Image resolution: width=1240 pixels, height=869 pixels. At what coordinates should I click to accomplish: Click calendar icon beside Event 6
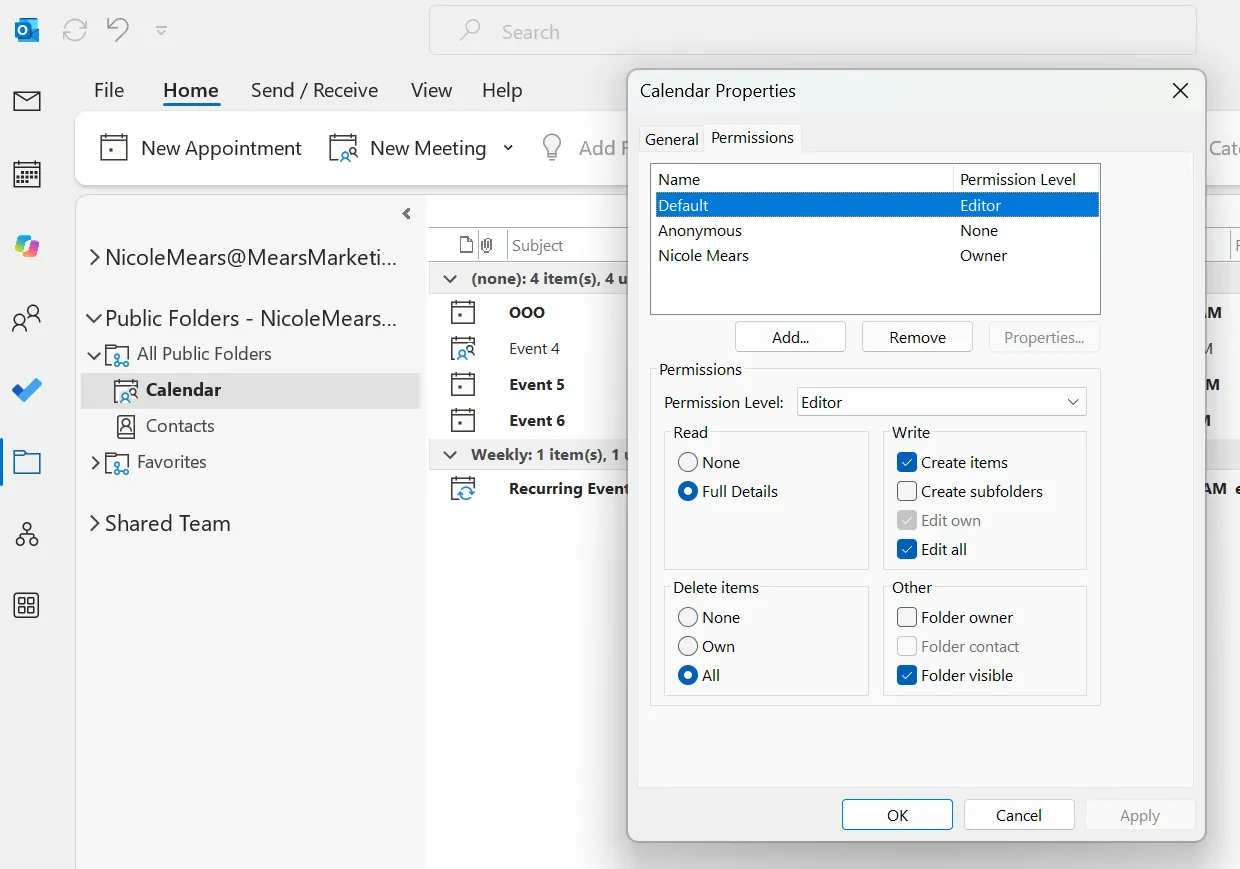[463, 420]
